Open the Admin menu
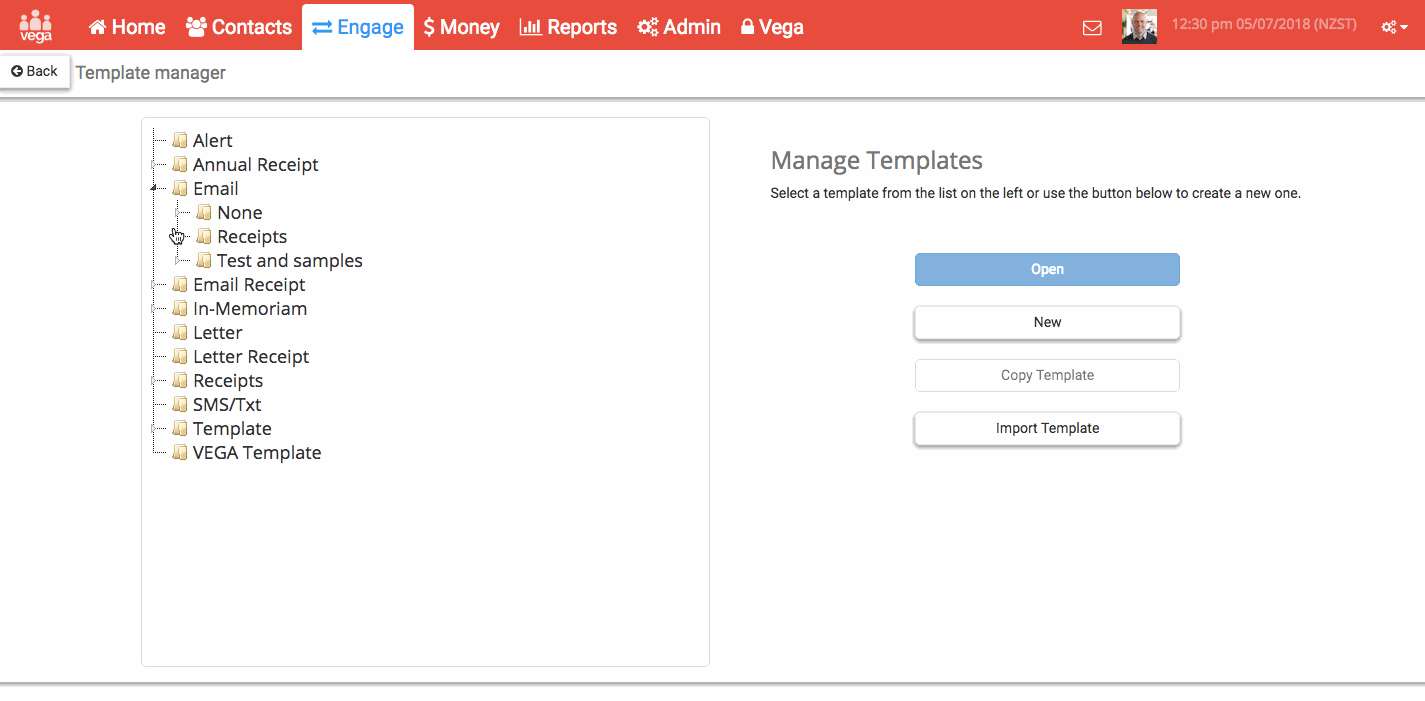Image resolution: width=1425 pixels, height=701 pixels. 679,27
